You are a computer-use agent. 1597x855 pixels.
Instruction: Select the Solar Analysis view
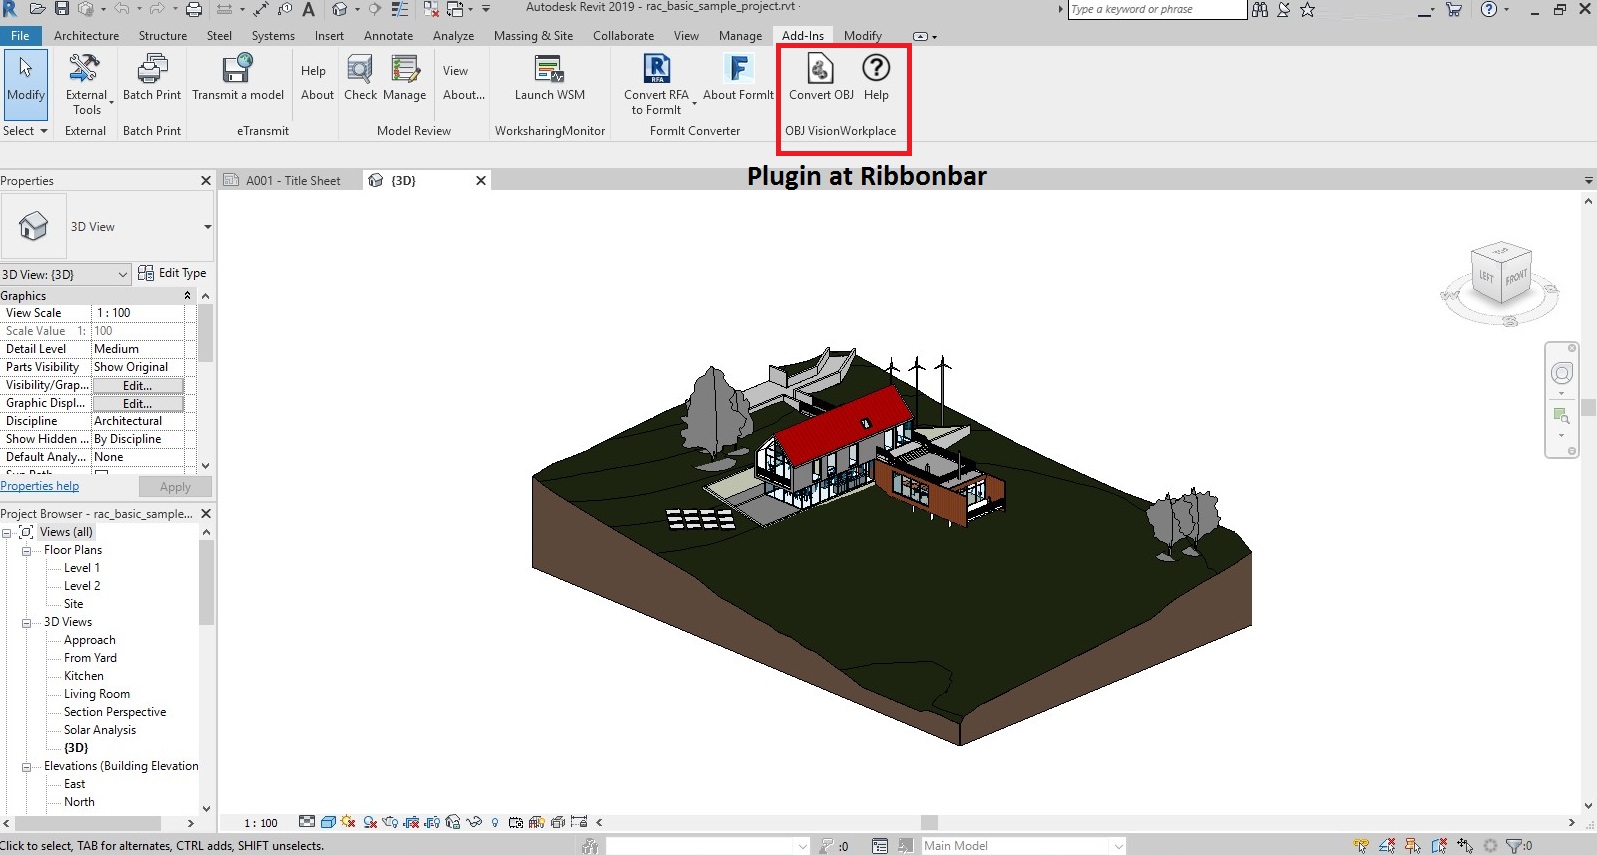100,730
